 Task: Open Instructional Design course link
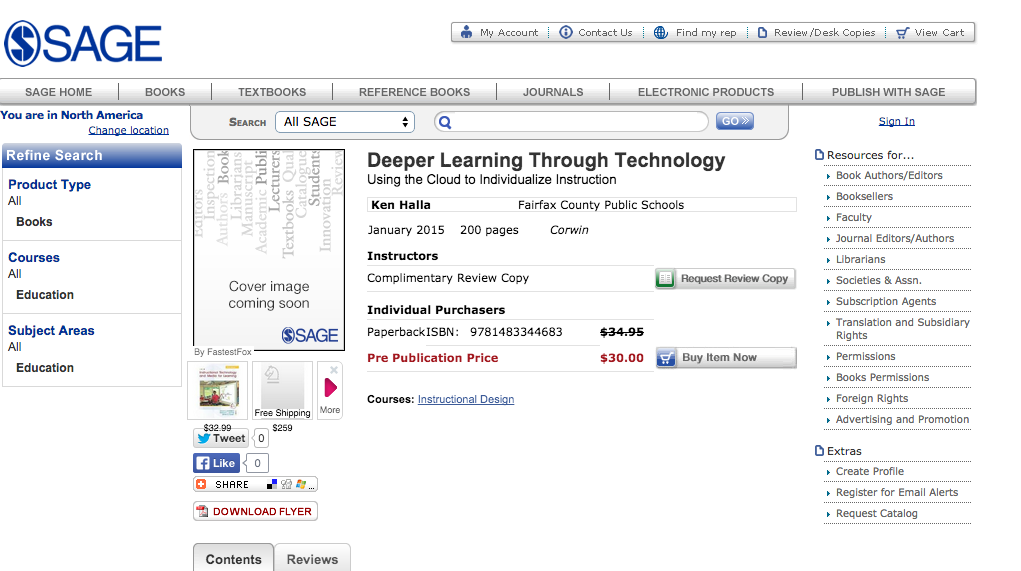[466, 399]
